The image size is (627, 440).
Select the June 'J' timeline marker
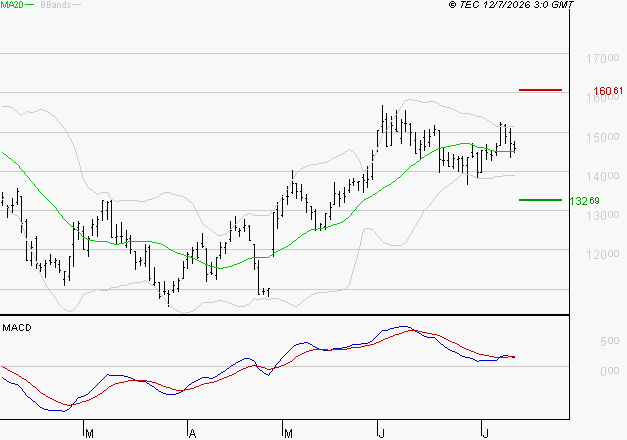coord(381,433)
